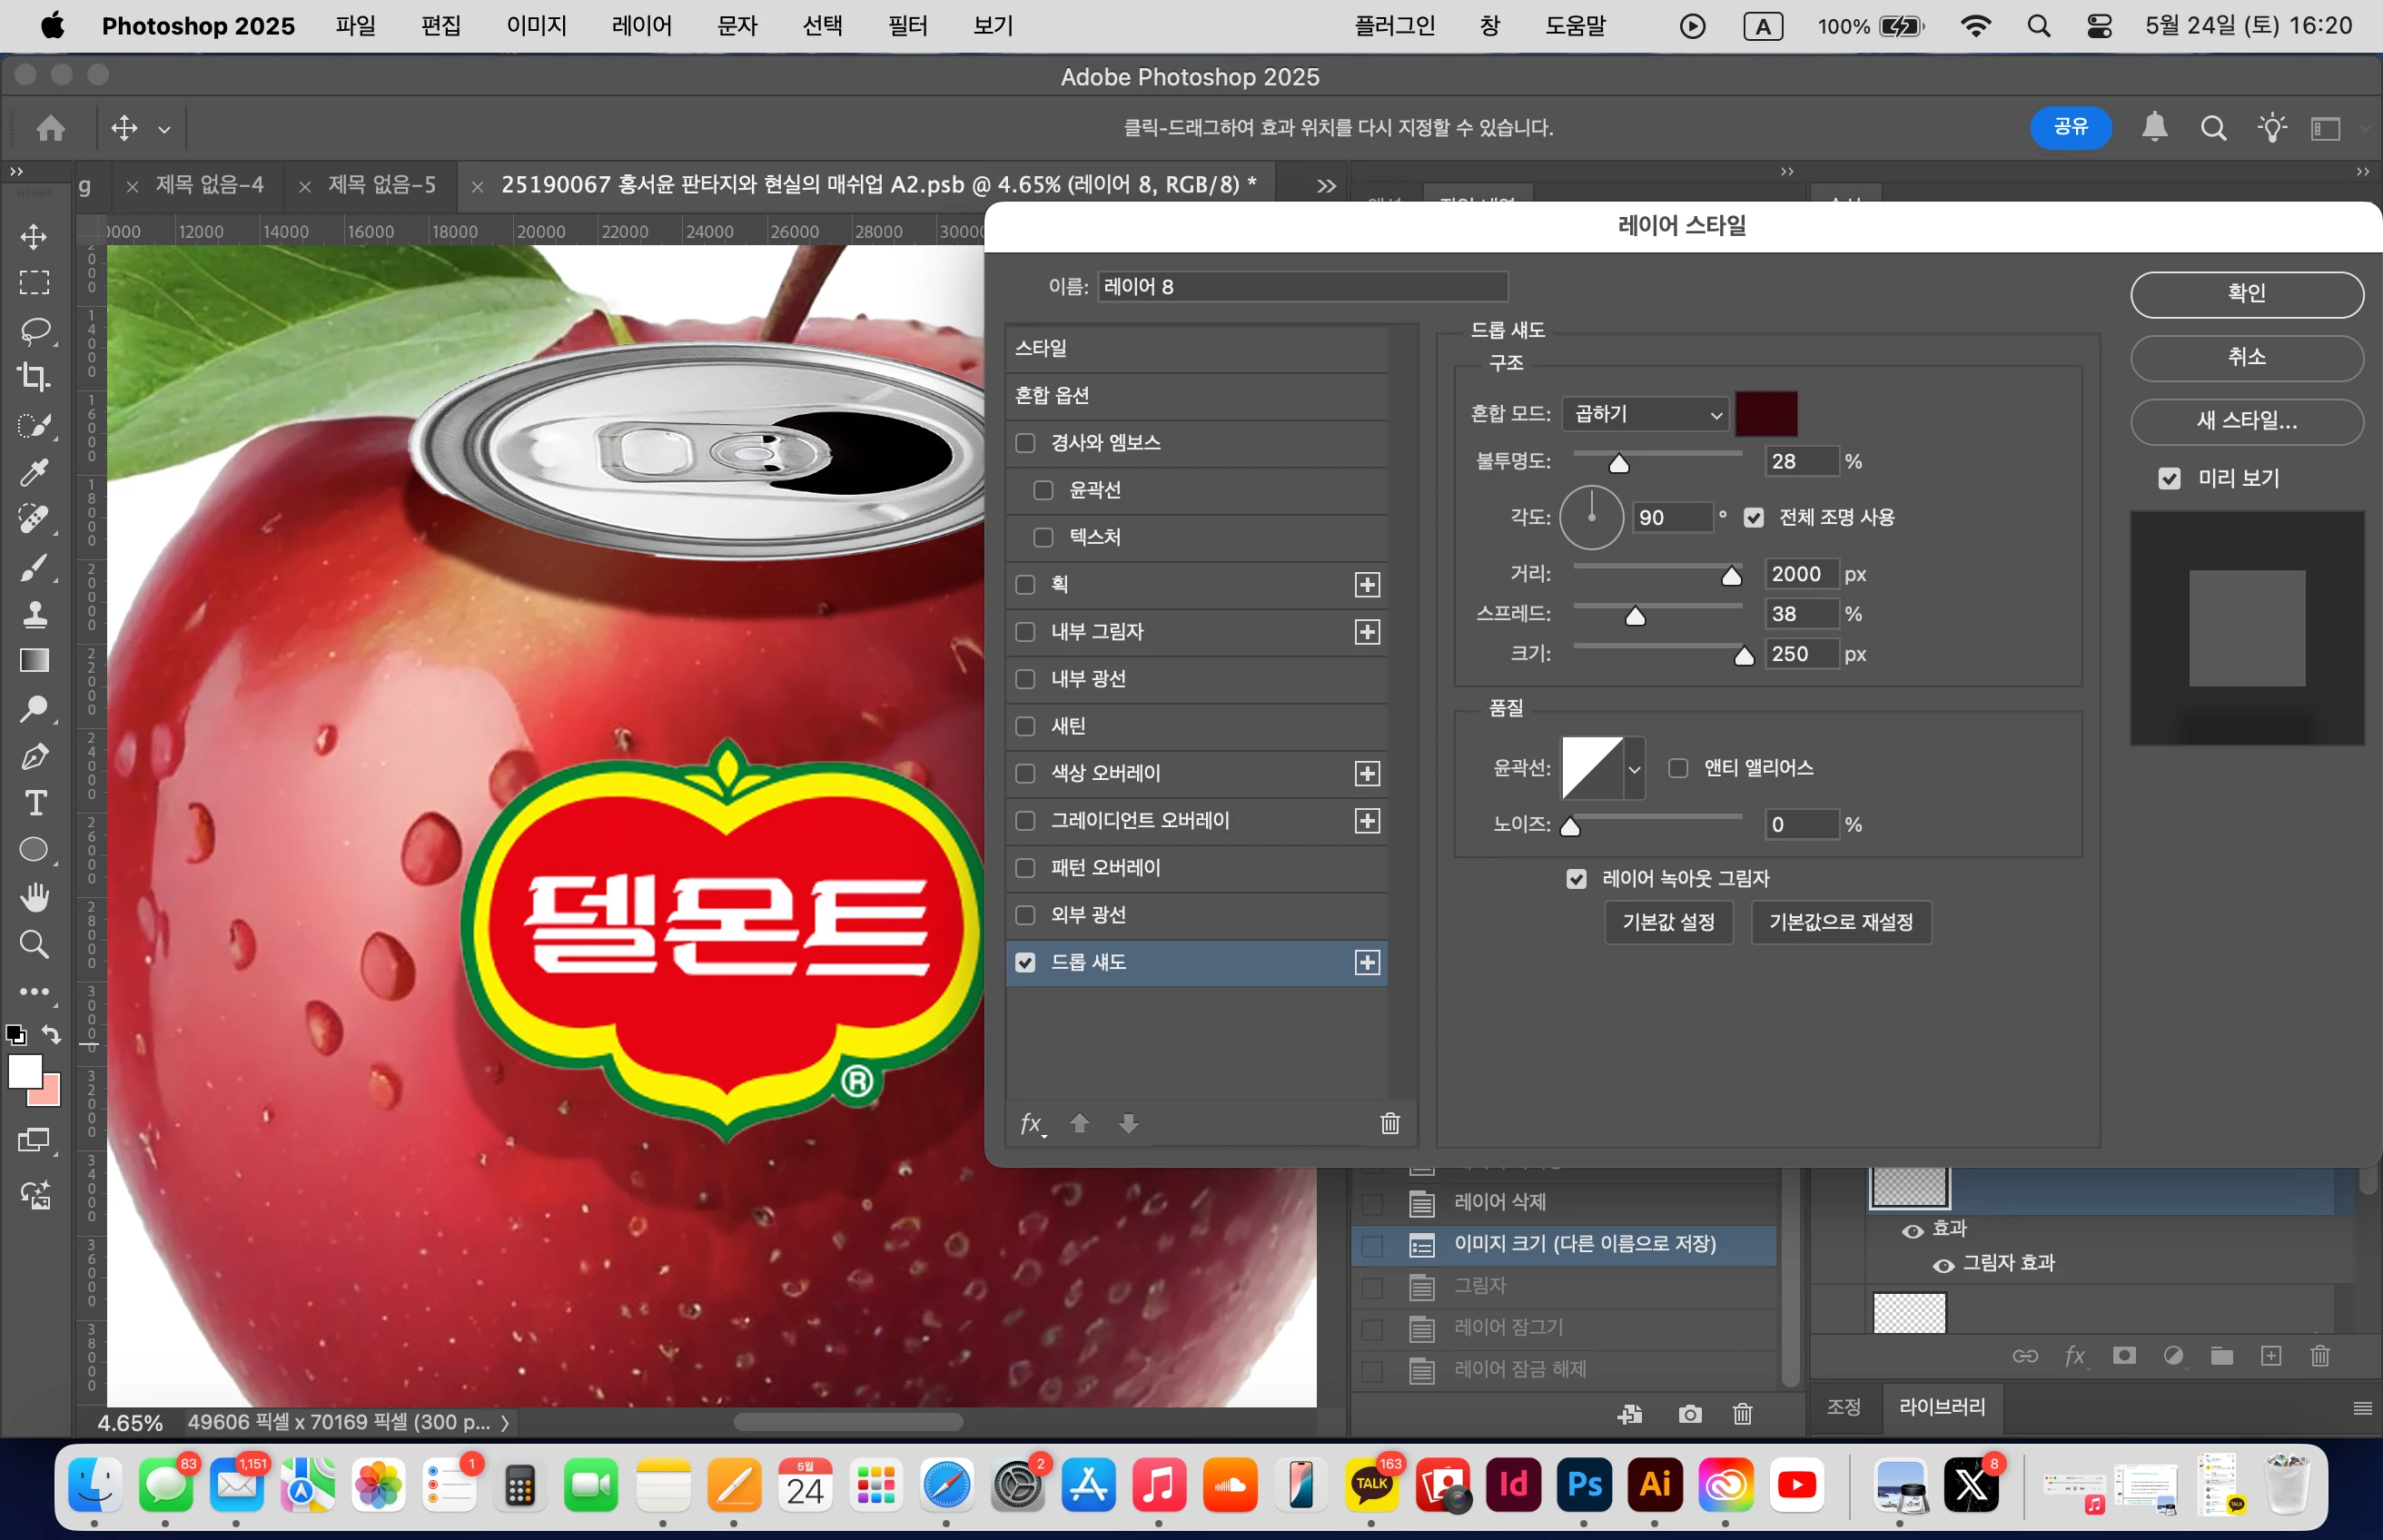
Task: Click the drop shadow color swatch
Action: [x=1766, y=414]
